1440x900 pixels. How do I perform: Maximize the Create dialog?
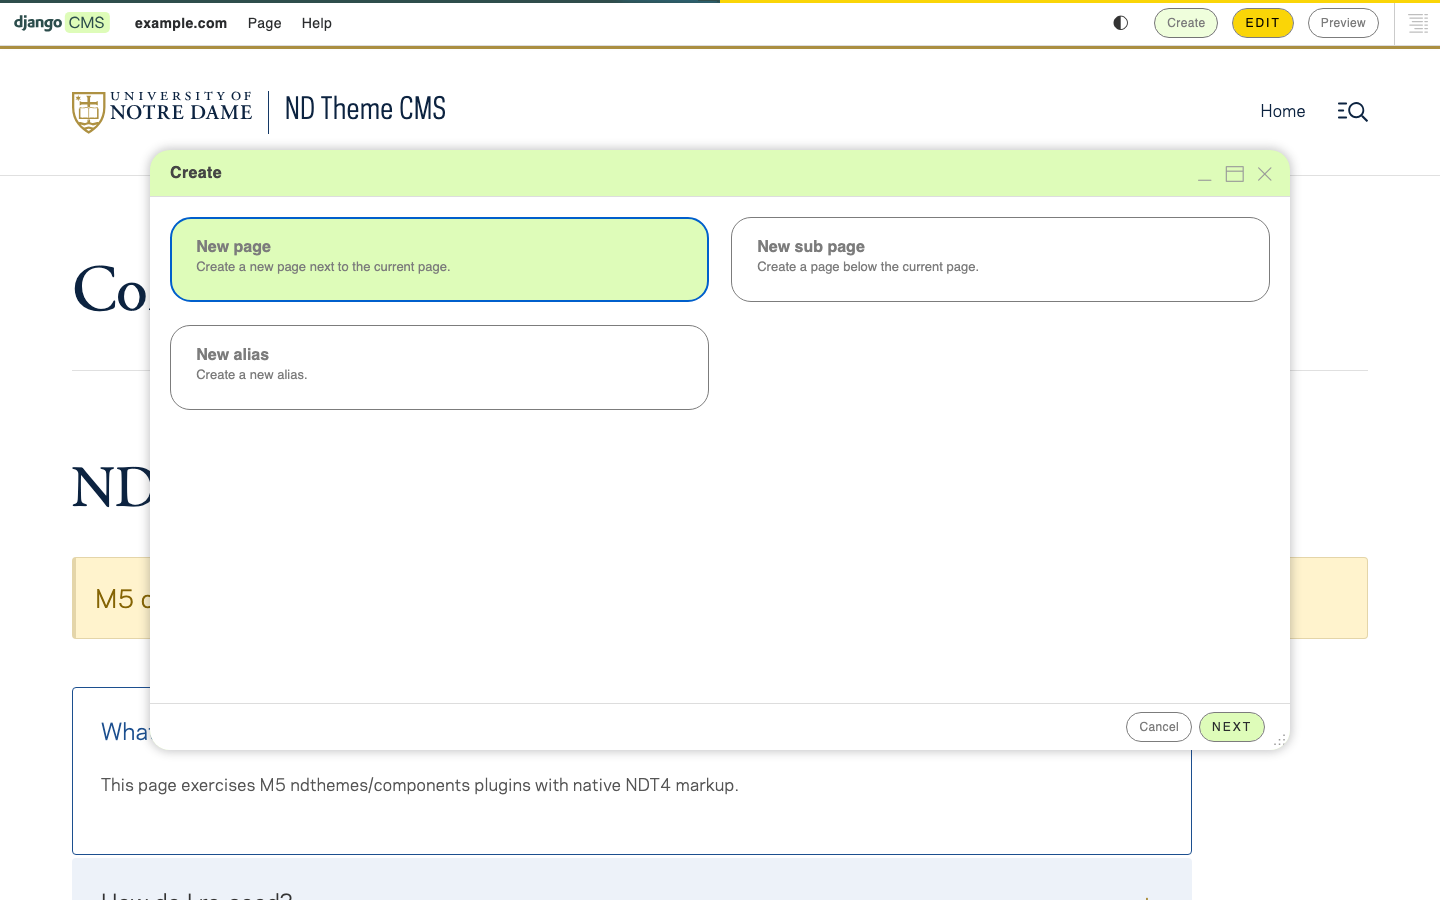click(x=1235, y=174)
